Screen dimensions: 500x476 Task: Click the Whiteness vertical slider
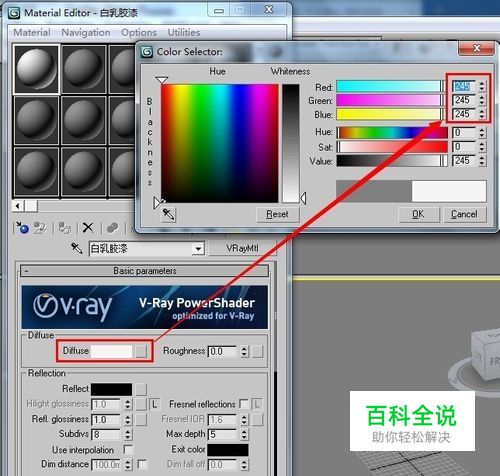(x=291, y=143)
